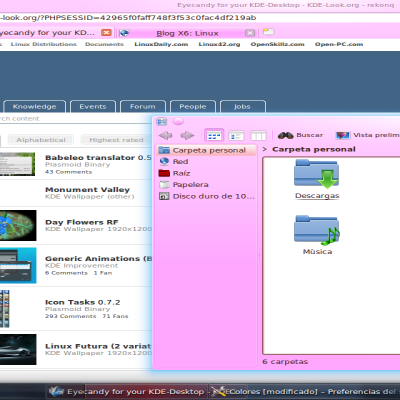Select Carpeta personal in places panel
Viewport: 400px width, 400px height.
(x=207, y=150)
